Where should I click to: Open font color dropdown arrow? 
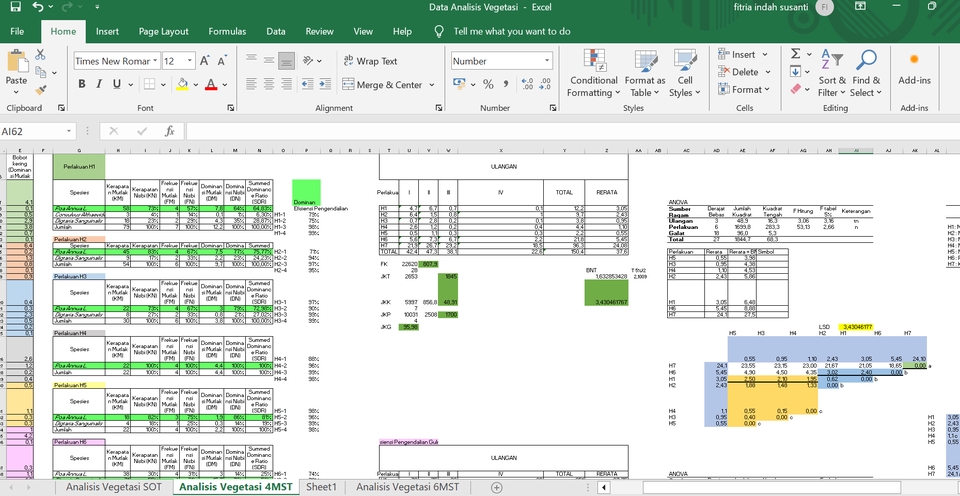[x=225, y=85]
